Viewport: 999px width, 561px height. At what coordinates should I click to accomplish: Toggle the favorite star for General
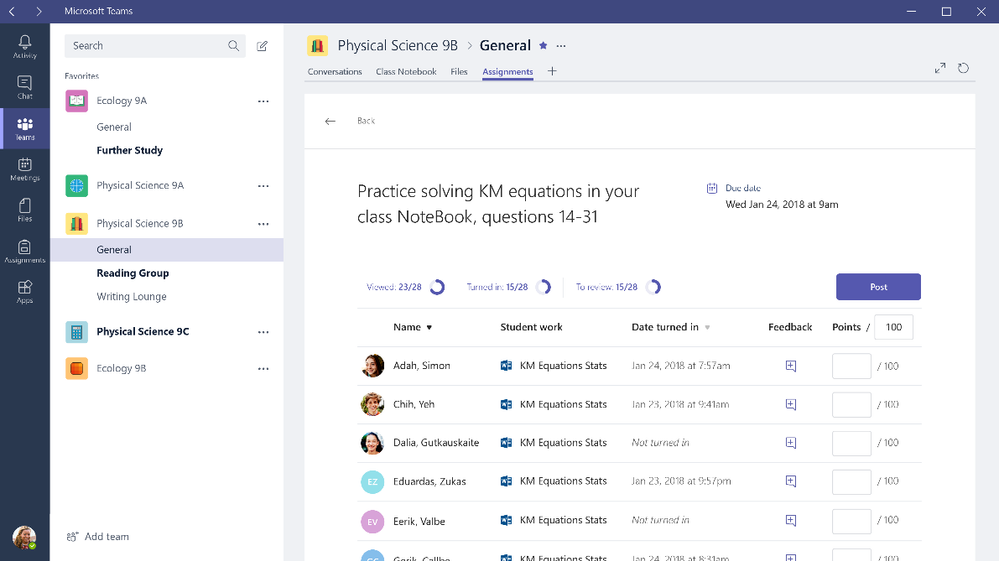coord(543,45)
